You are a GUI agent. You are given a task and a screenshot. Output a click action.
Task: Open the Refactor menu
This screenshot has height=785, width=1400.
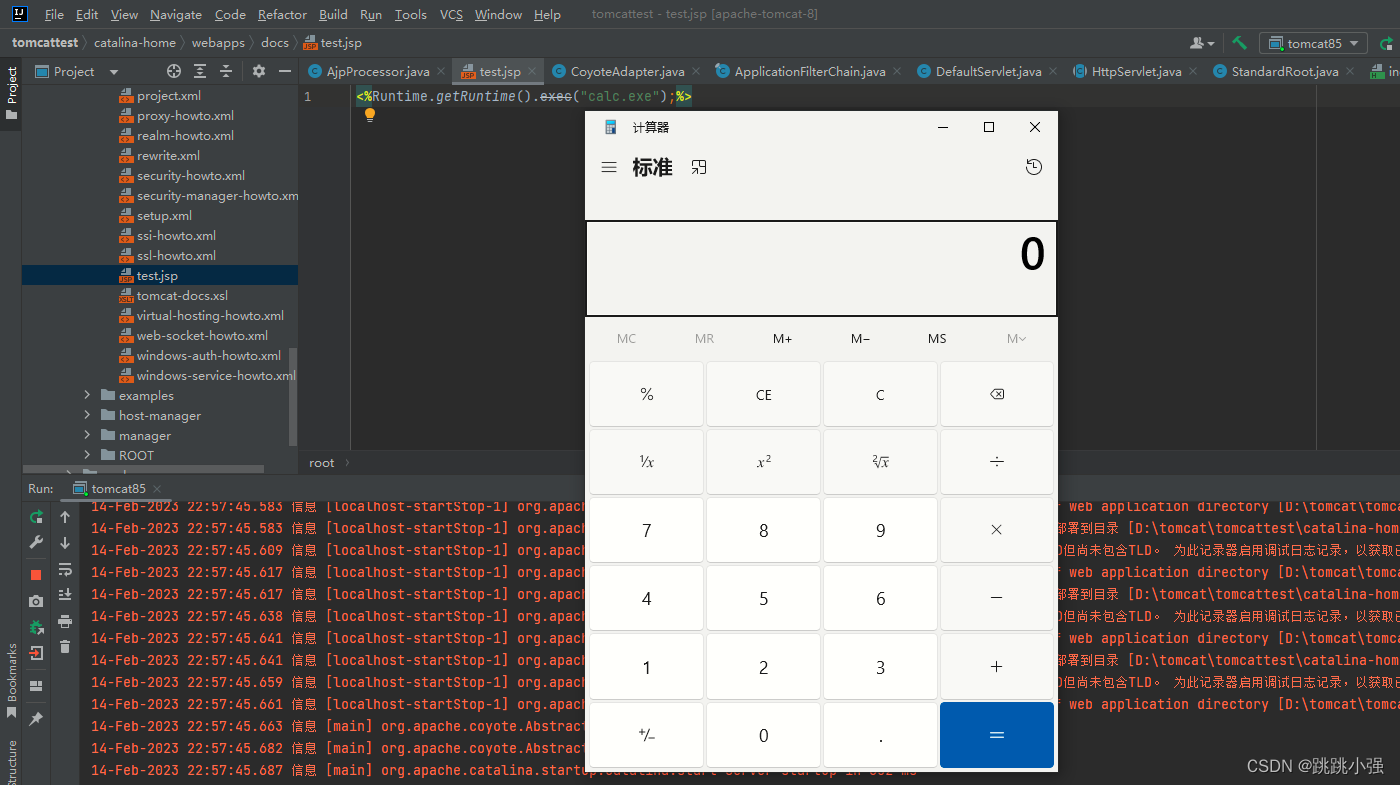(x=282, y=15)
